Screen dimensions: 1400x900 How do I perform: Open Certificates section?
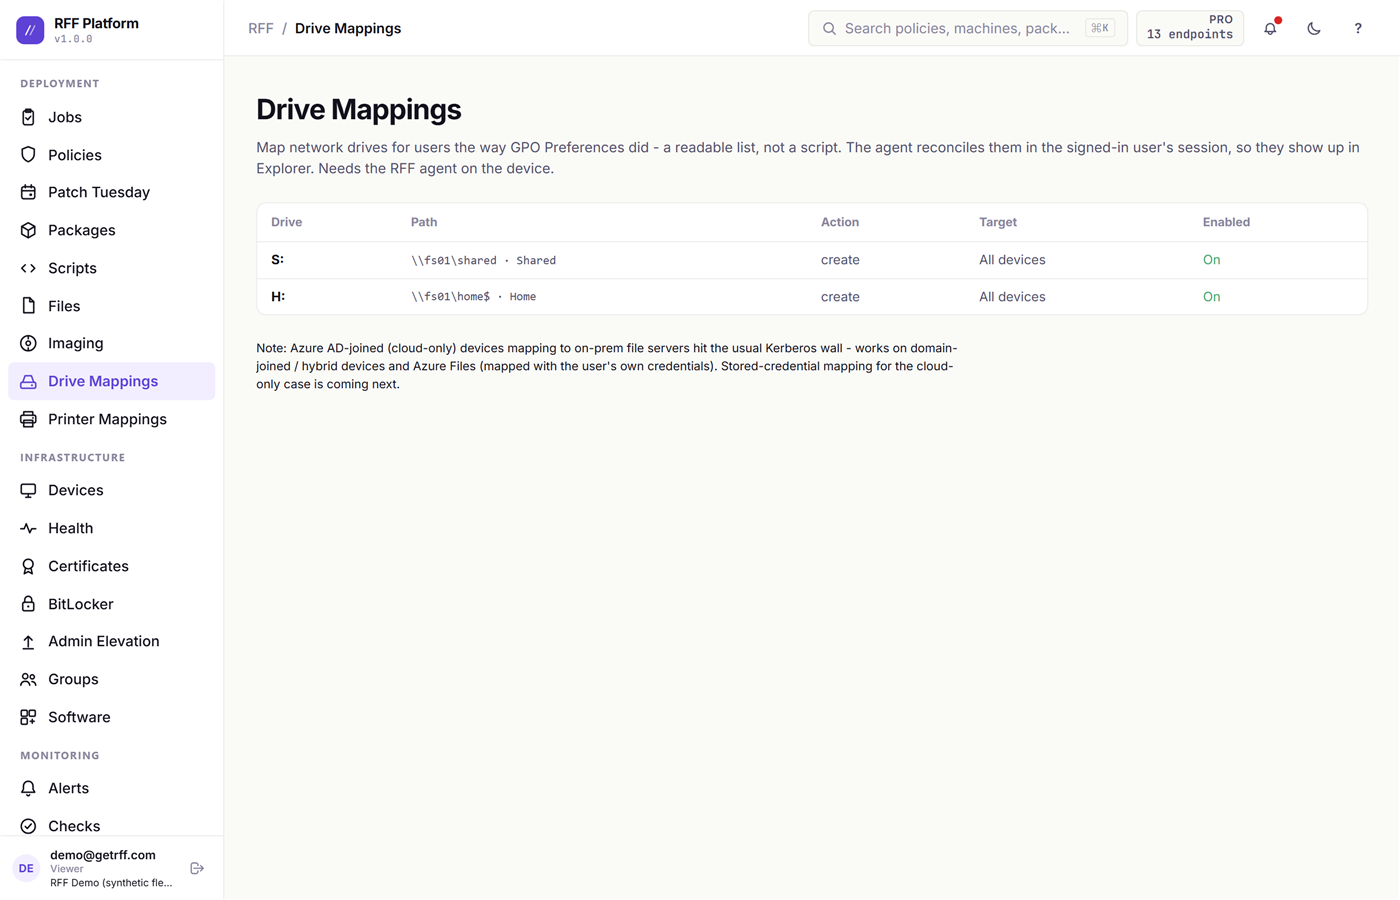112,566
